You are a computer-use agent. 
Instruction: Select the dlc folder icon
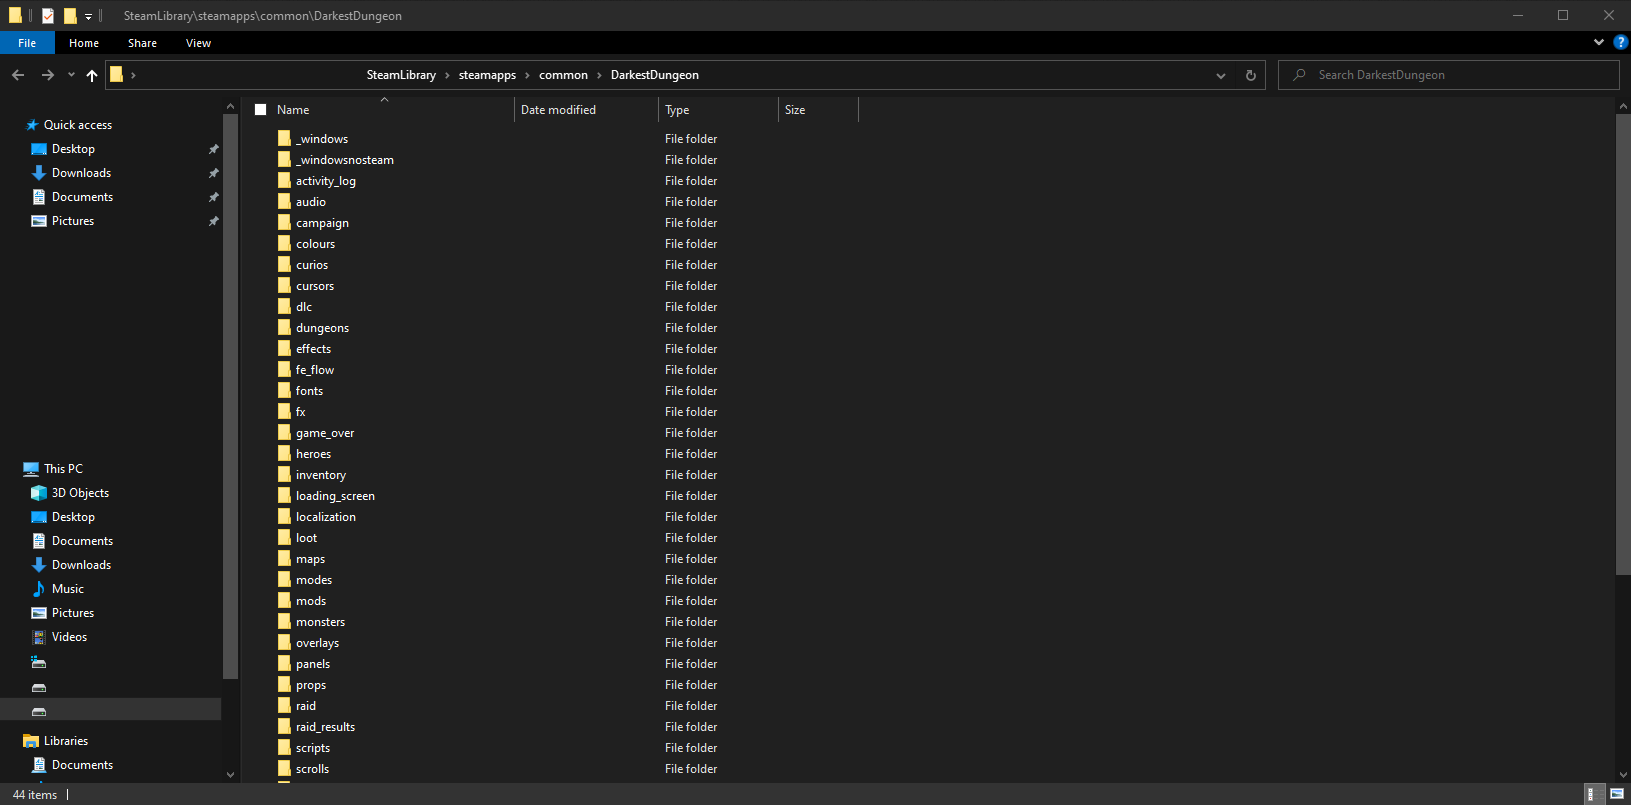285,306
